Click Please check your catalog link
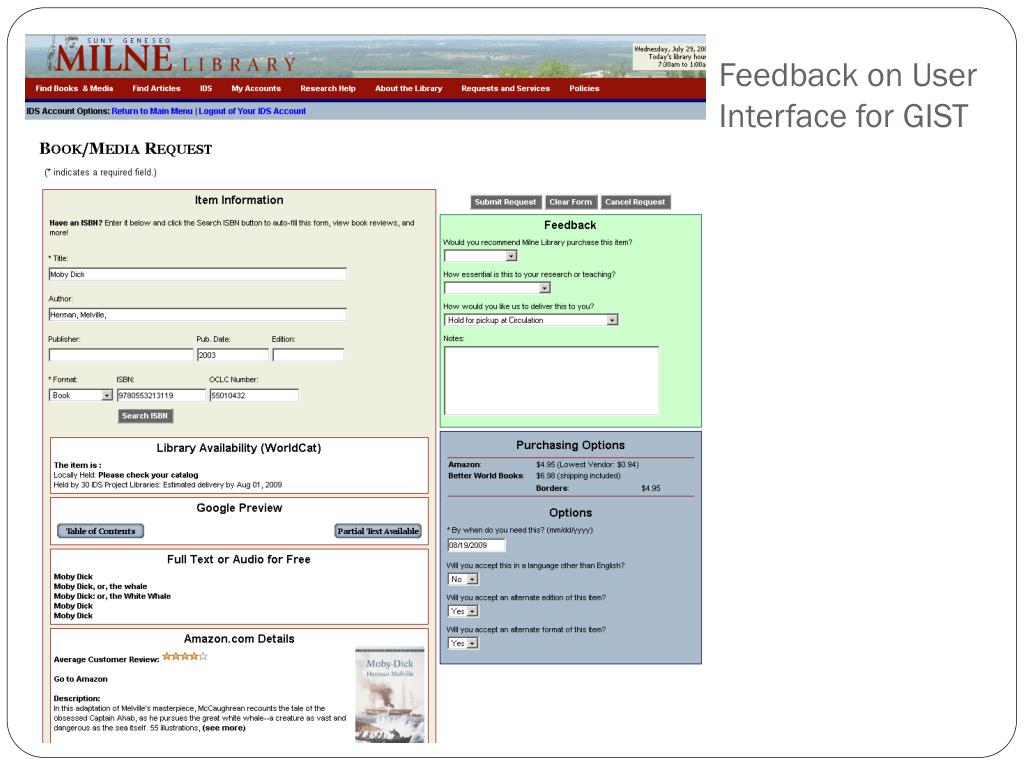 click(x=148, y=475)
